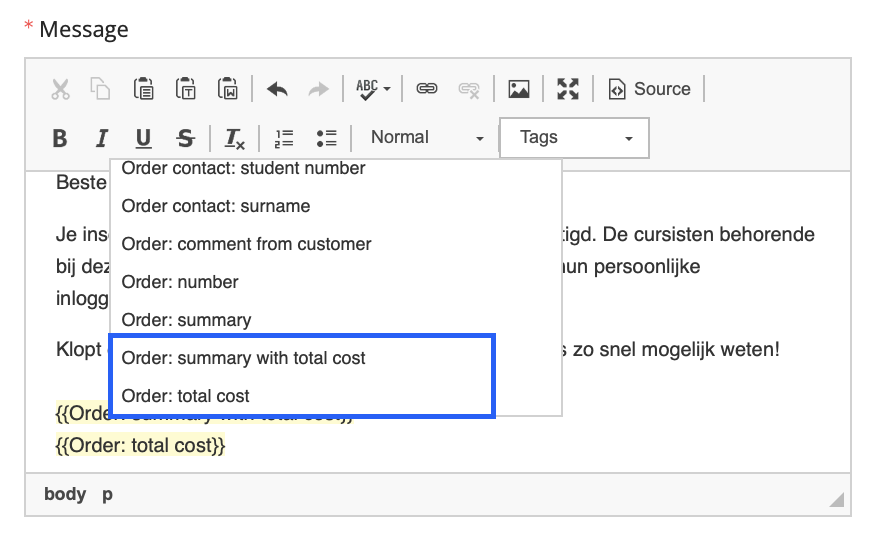Insert an image using picture icon
Image resolution: width=876 pixels, height=536 pixels.
518,89
